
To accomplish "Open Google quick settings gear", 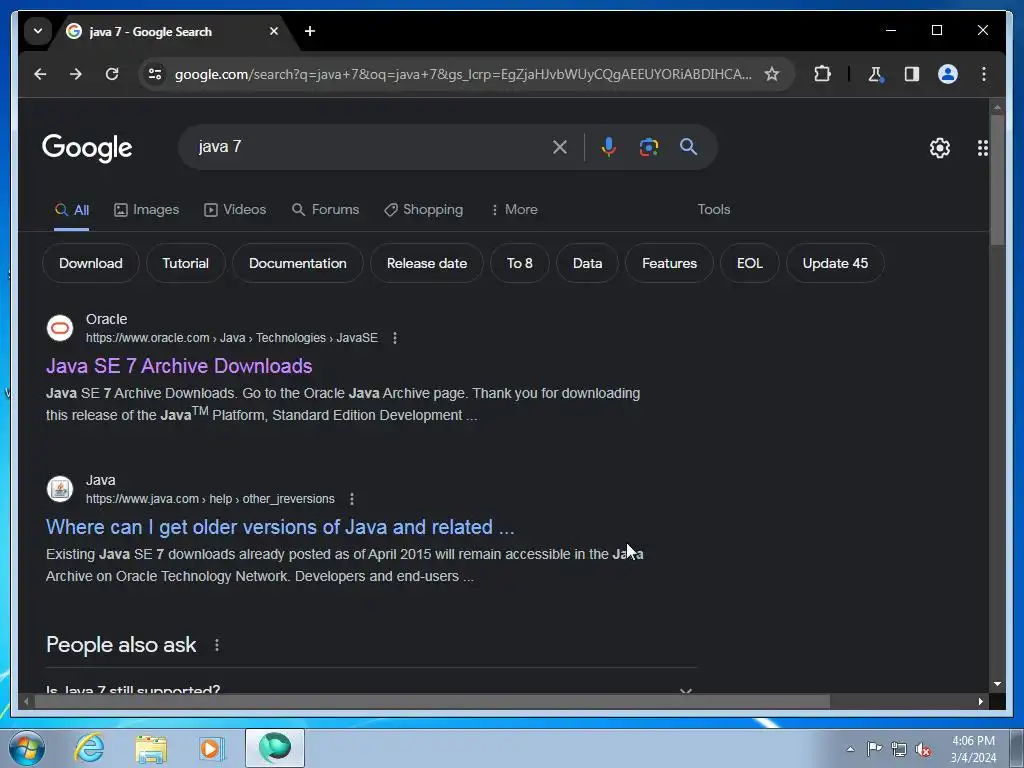I will [940, 148].
